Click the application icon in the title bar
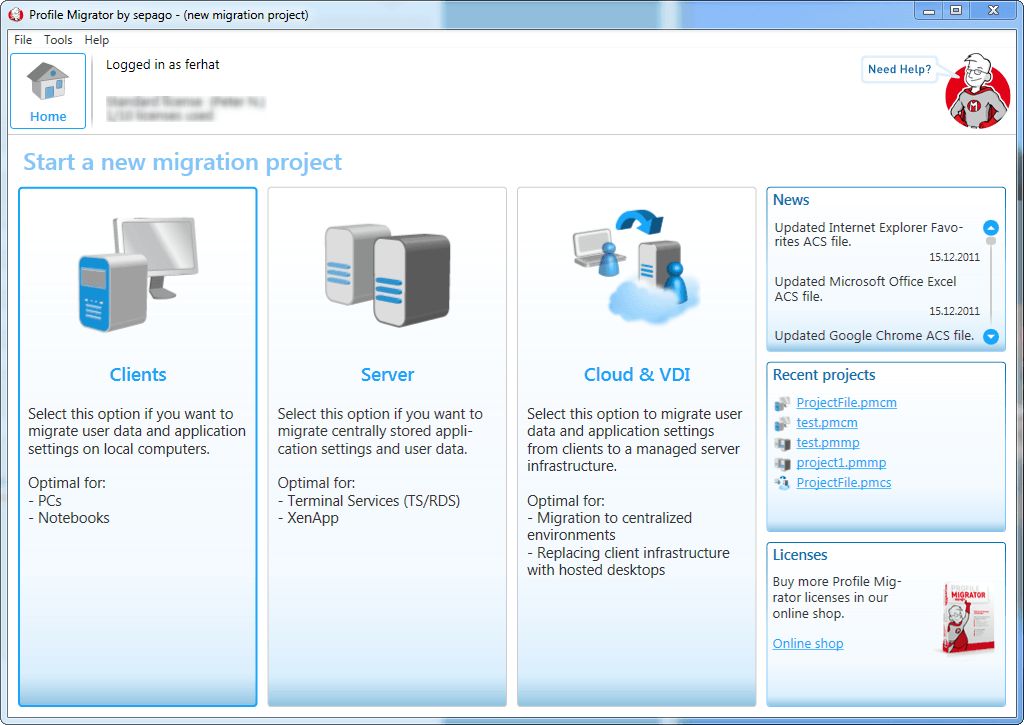Viewport: 1024px width, 725px height. click(x=14, y=11)
